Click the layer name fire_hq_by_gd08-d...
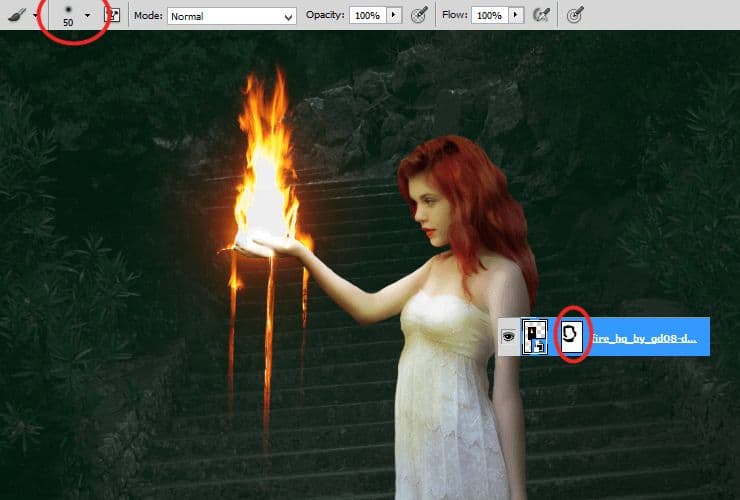The image size is (740, 500). (x=644, y=338)
